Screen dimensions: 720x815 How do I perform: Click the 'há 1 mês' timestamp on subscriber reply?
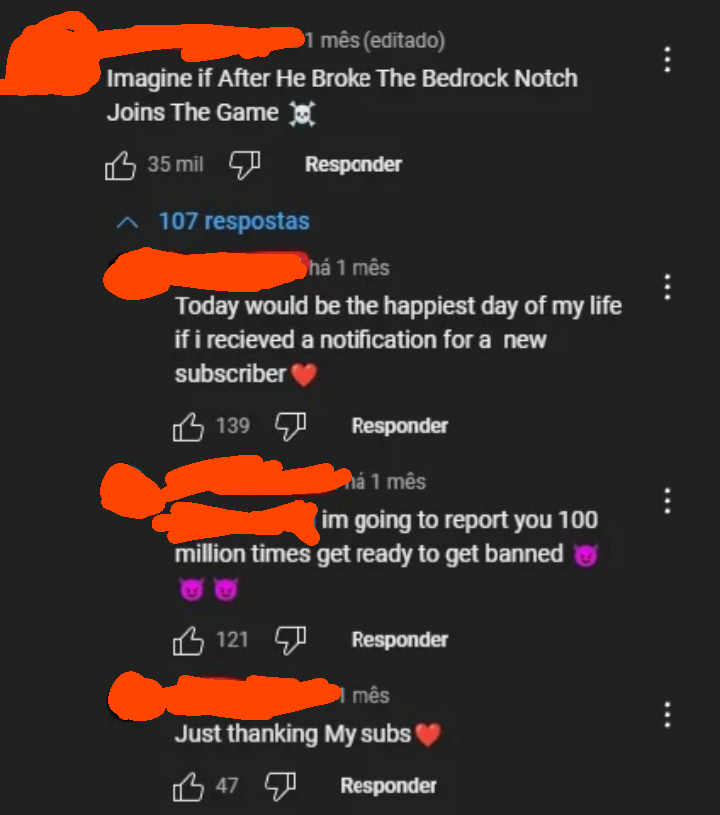click(x=349, y=268)
